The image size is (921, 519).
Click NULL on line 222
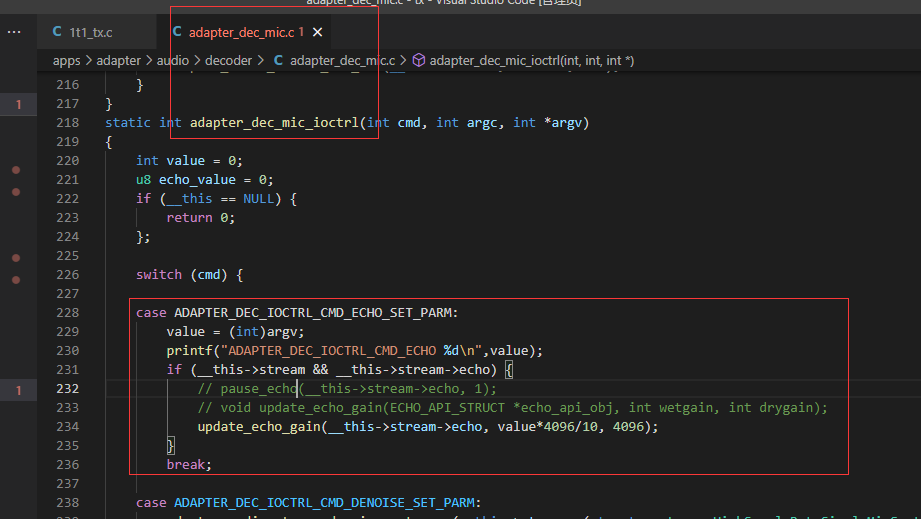(x=258, y=198)
